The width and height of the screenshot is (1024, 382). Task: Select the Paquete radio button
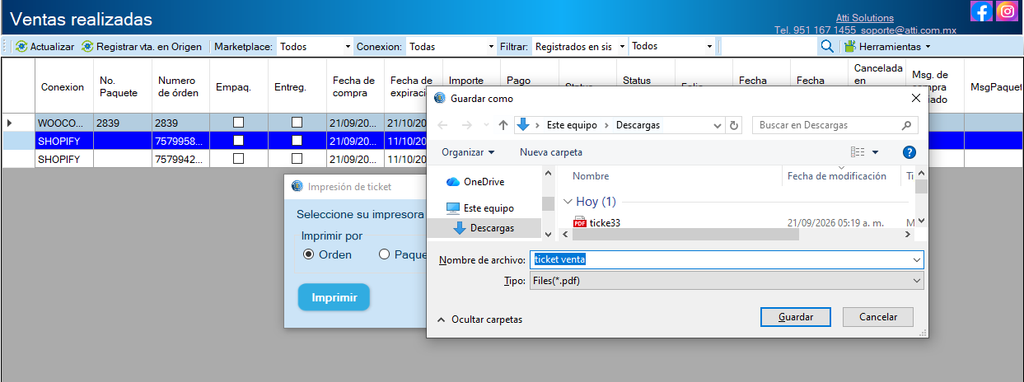point(384,255)
